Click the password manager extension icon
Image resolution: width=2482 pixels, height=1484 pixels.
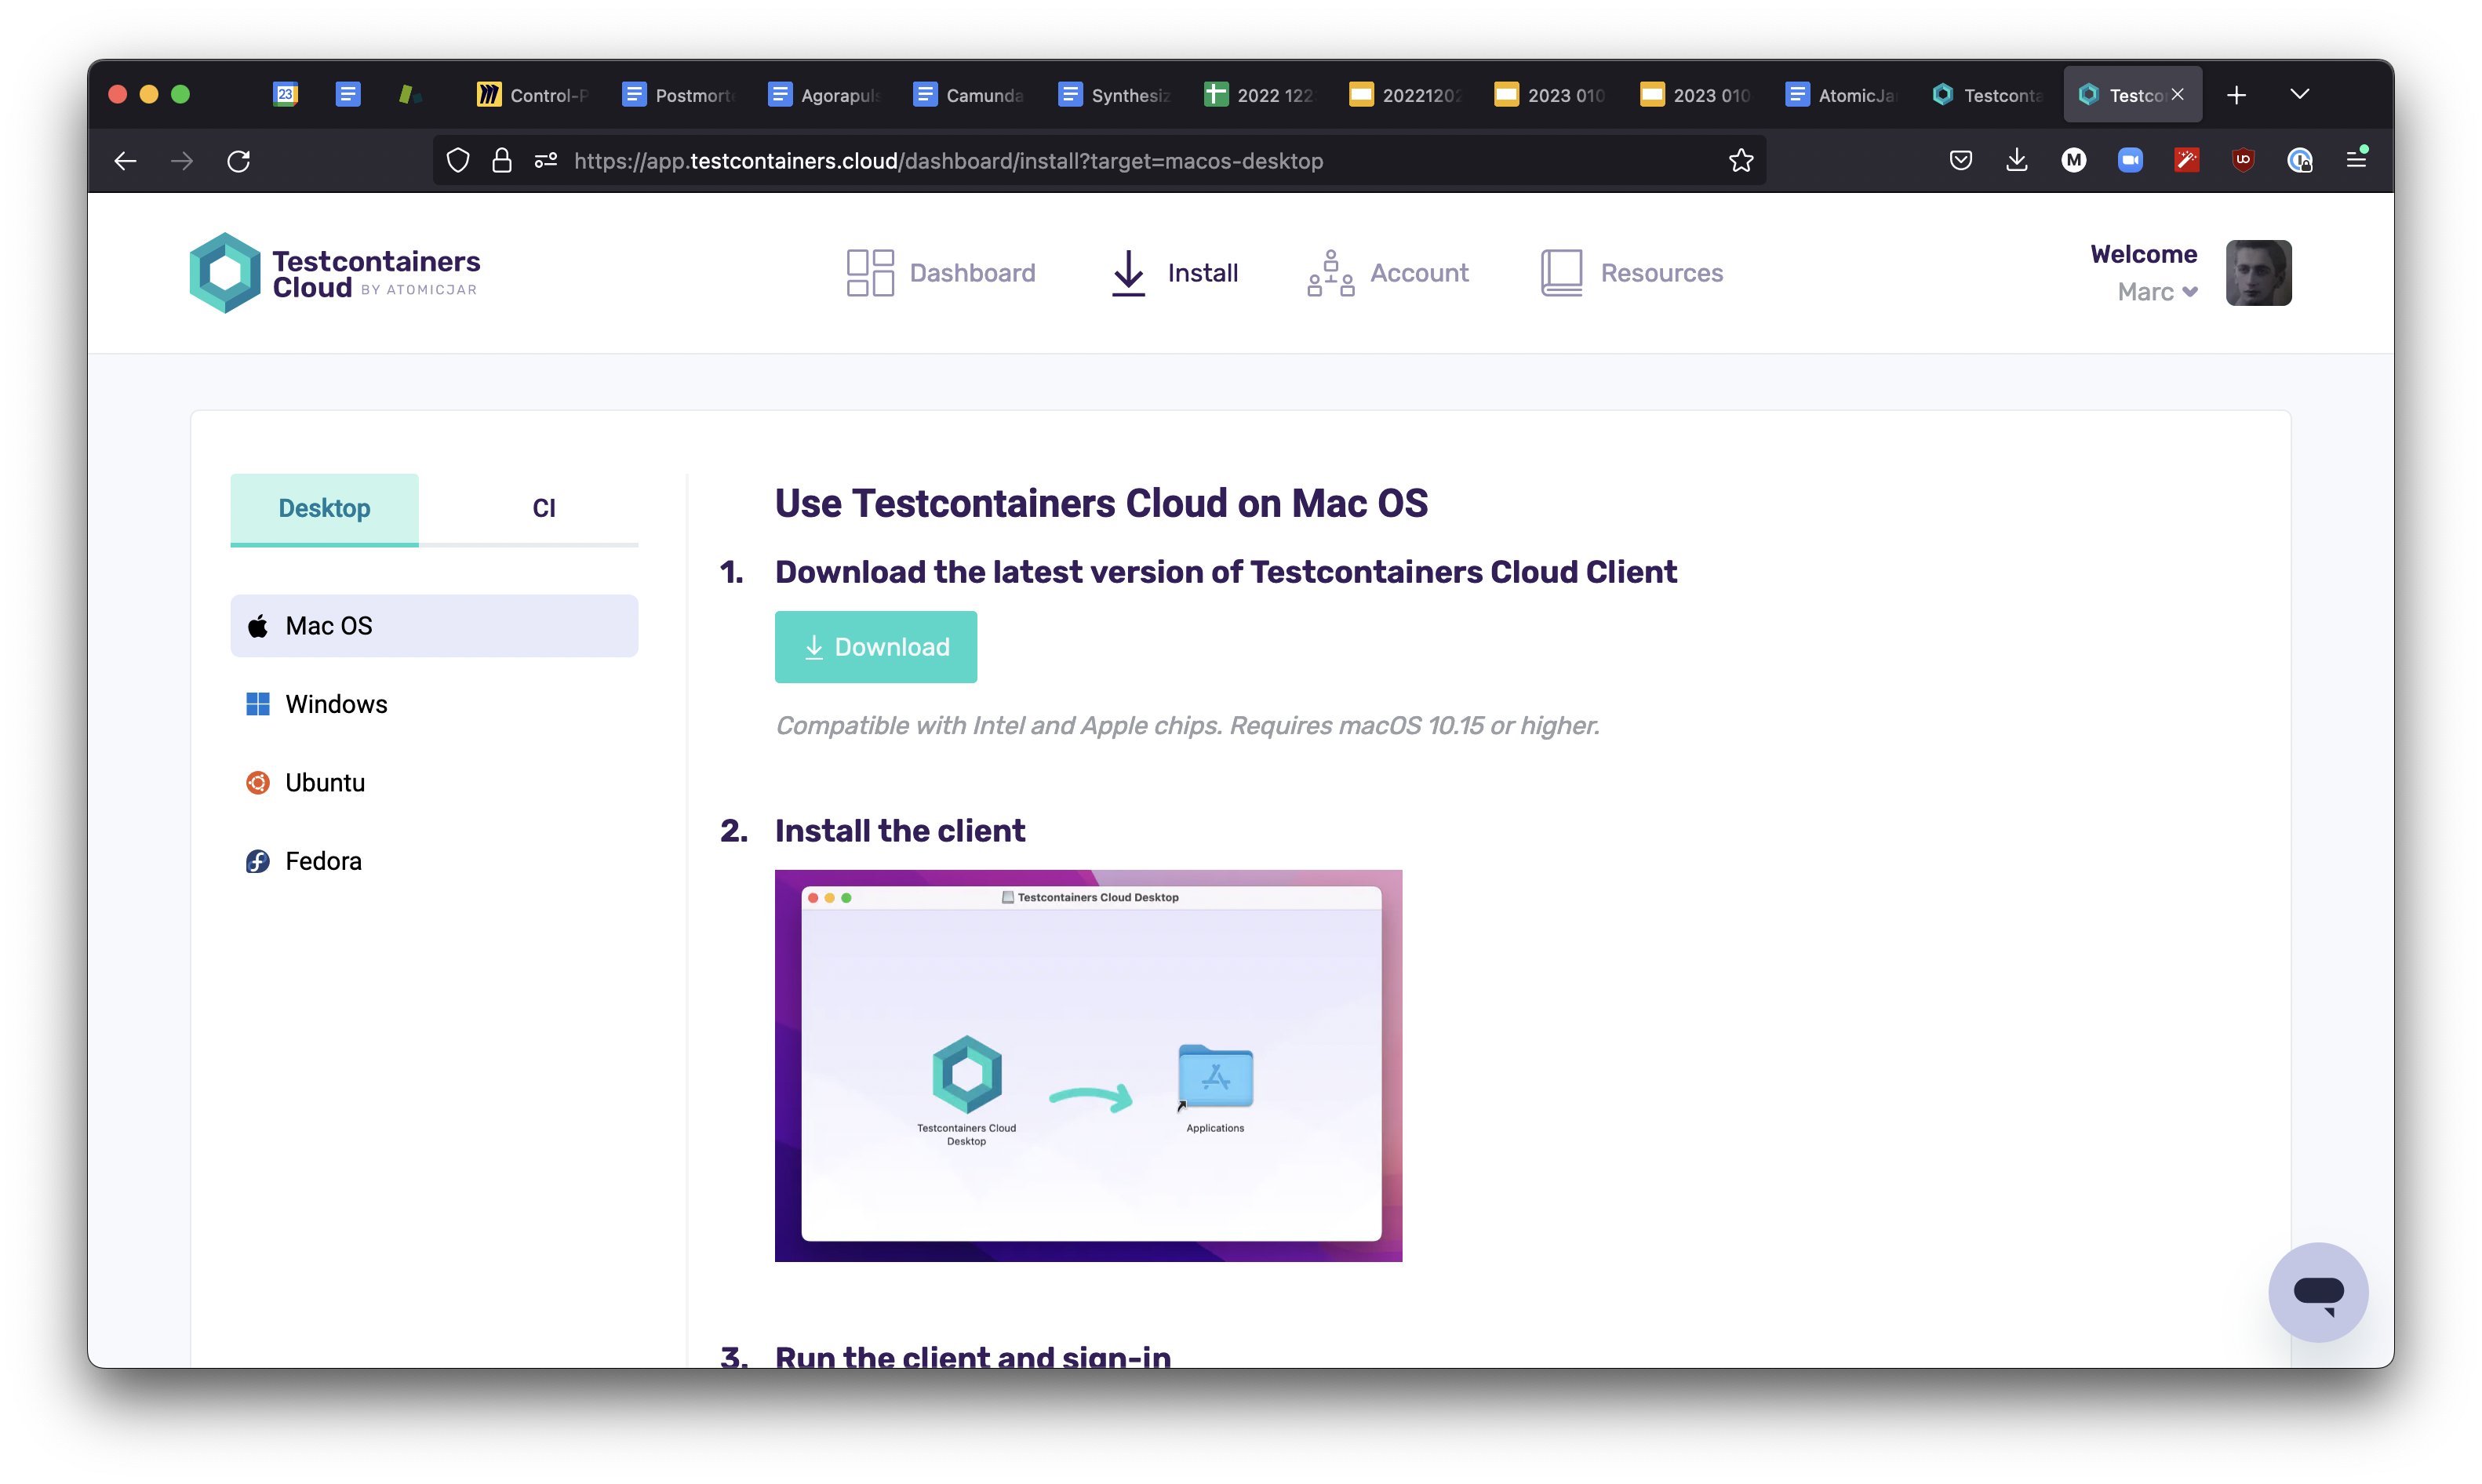coord(2300,160)
